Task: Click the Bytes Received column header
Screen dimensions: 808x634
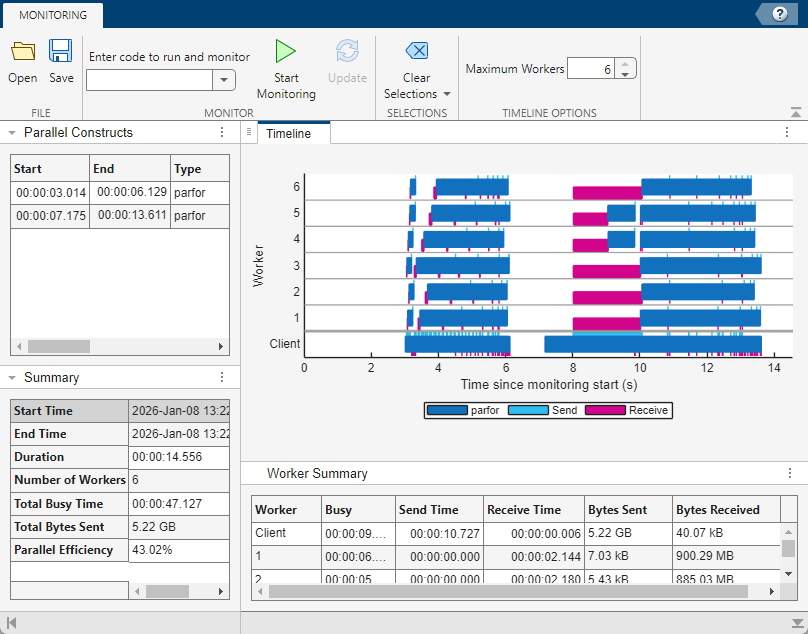Action: click(x=727, y=510)
